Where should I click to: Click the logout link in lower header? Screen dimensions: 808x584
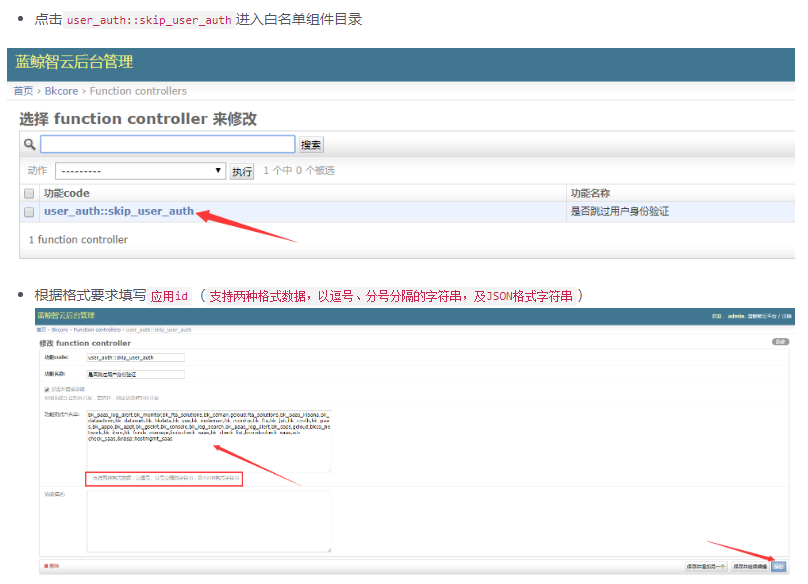click(x=787, y=316)
